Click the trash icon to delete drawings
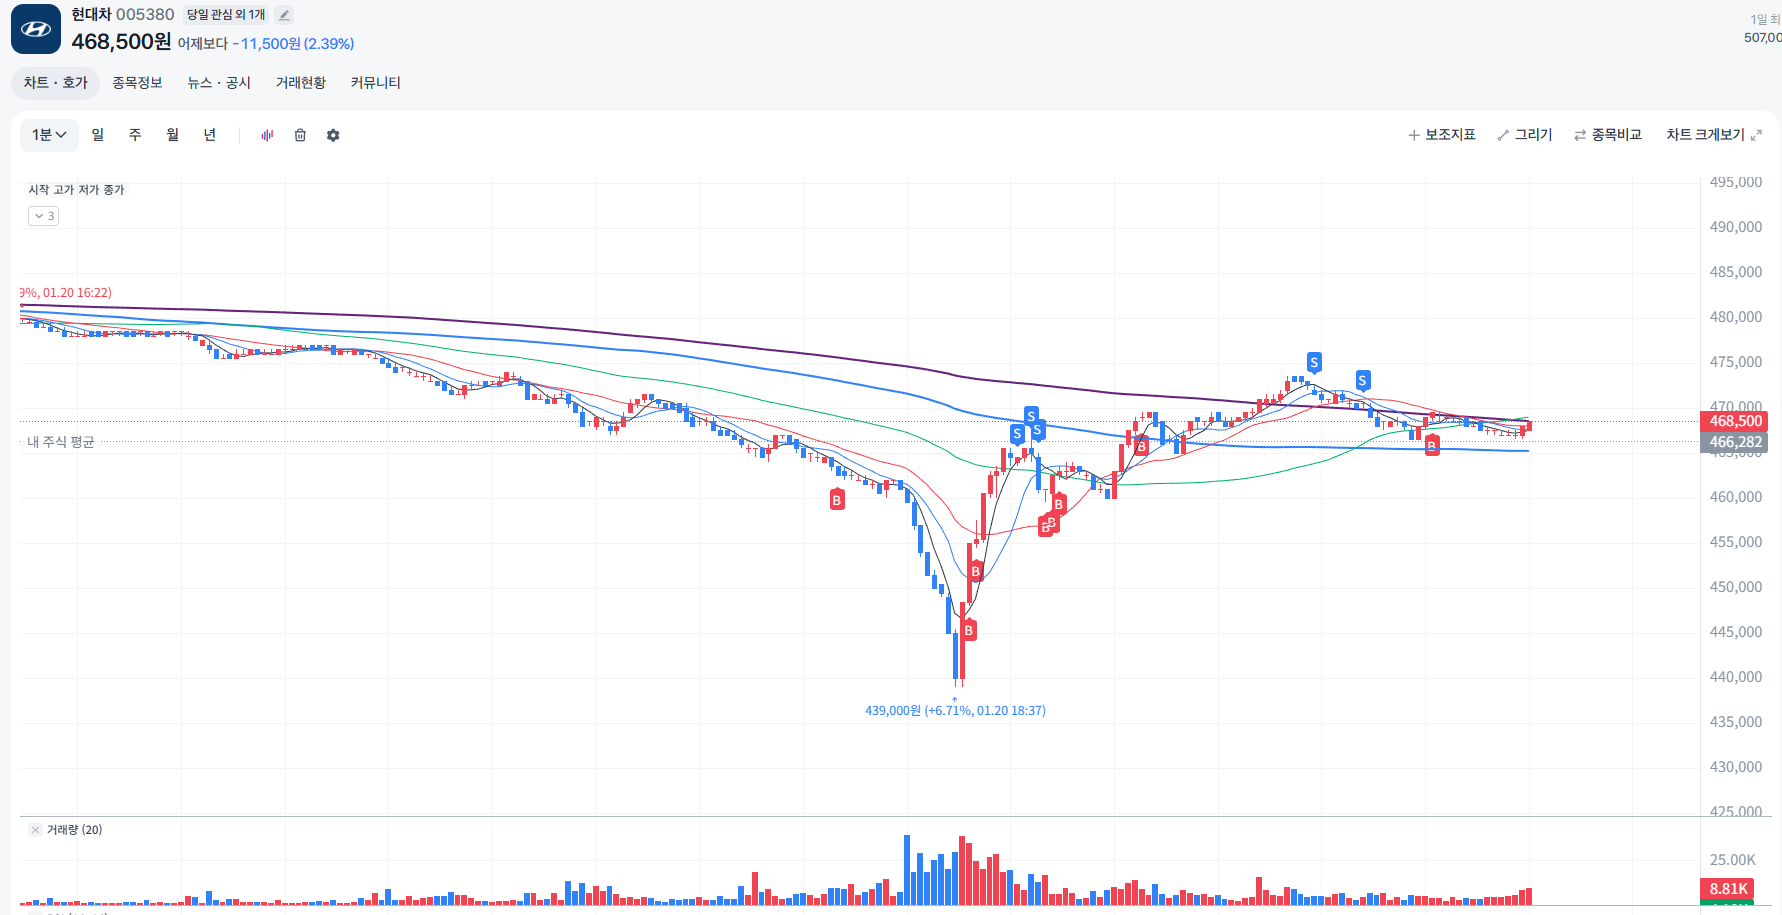This screenshot has height=915, width=1782. pos(300,135)
